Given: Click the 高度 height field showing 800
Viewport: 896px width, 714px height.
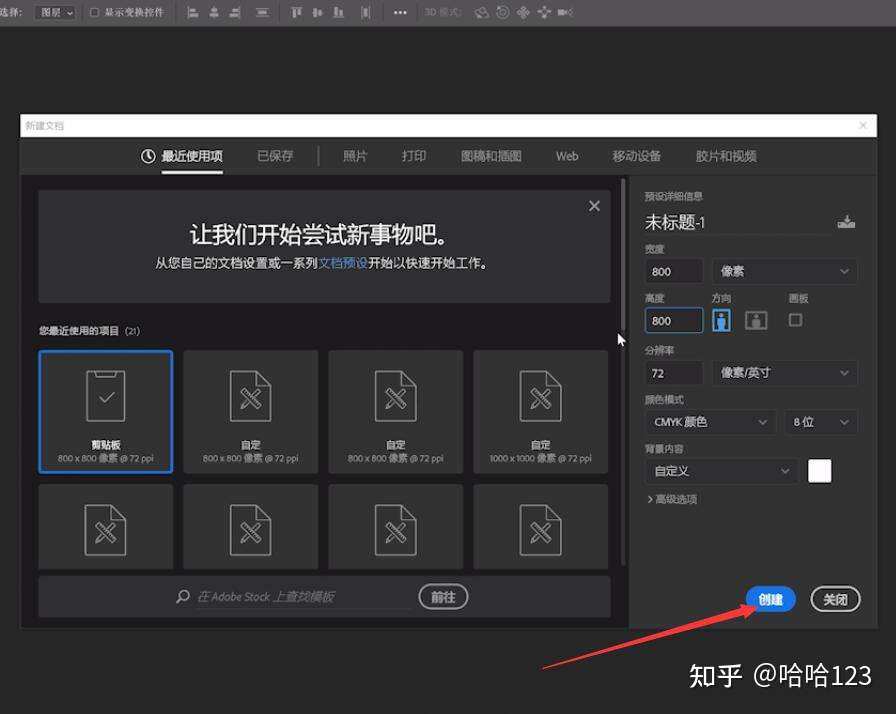Looking at the screenshot, I should (674, 320).
